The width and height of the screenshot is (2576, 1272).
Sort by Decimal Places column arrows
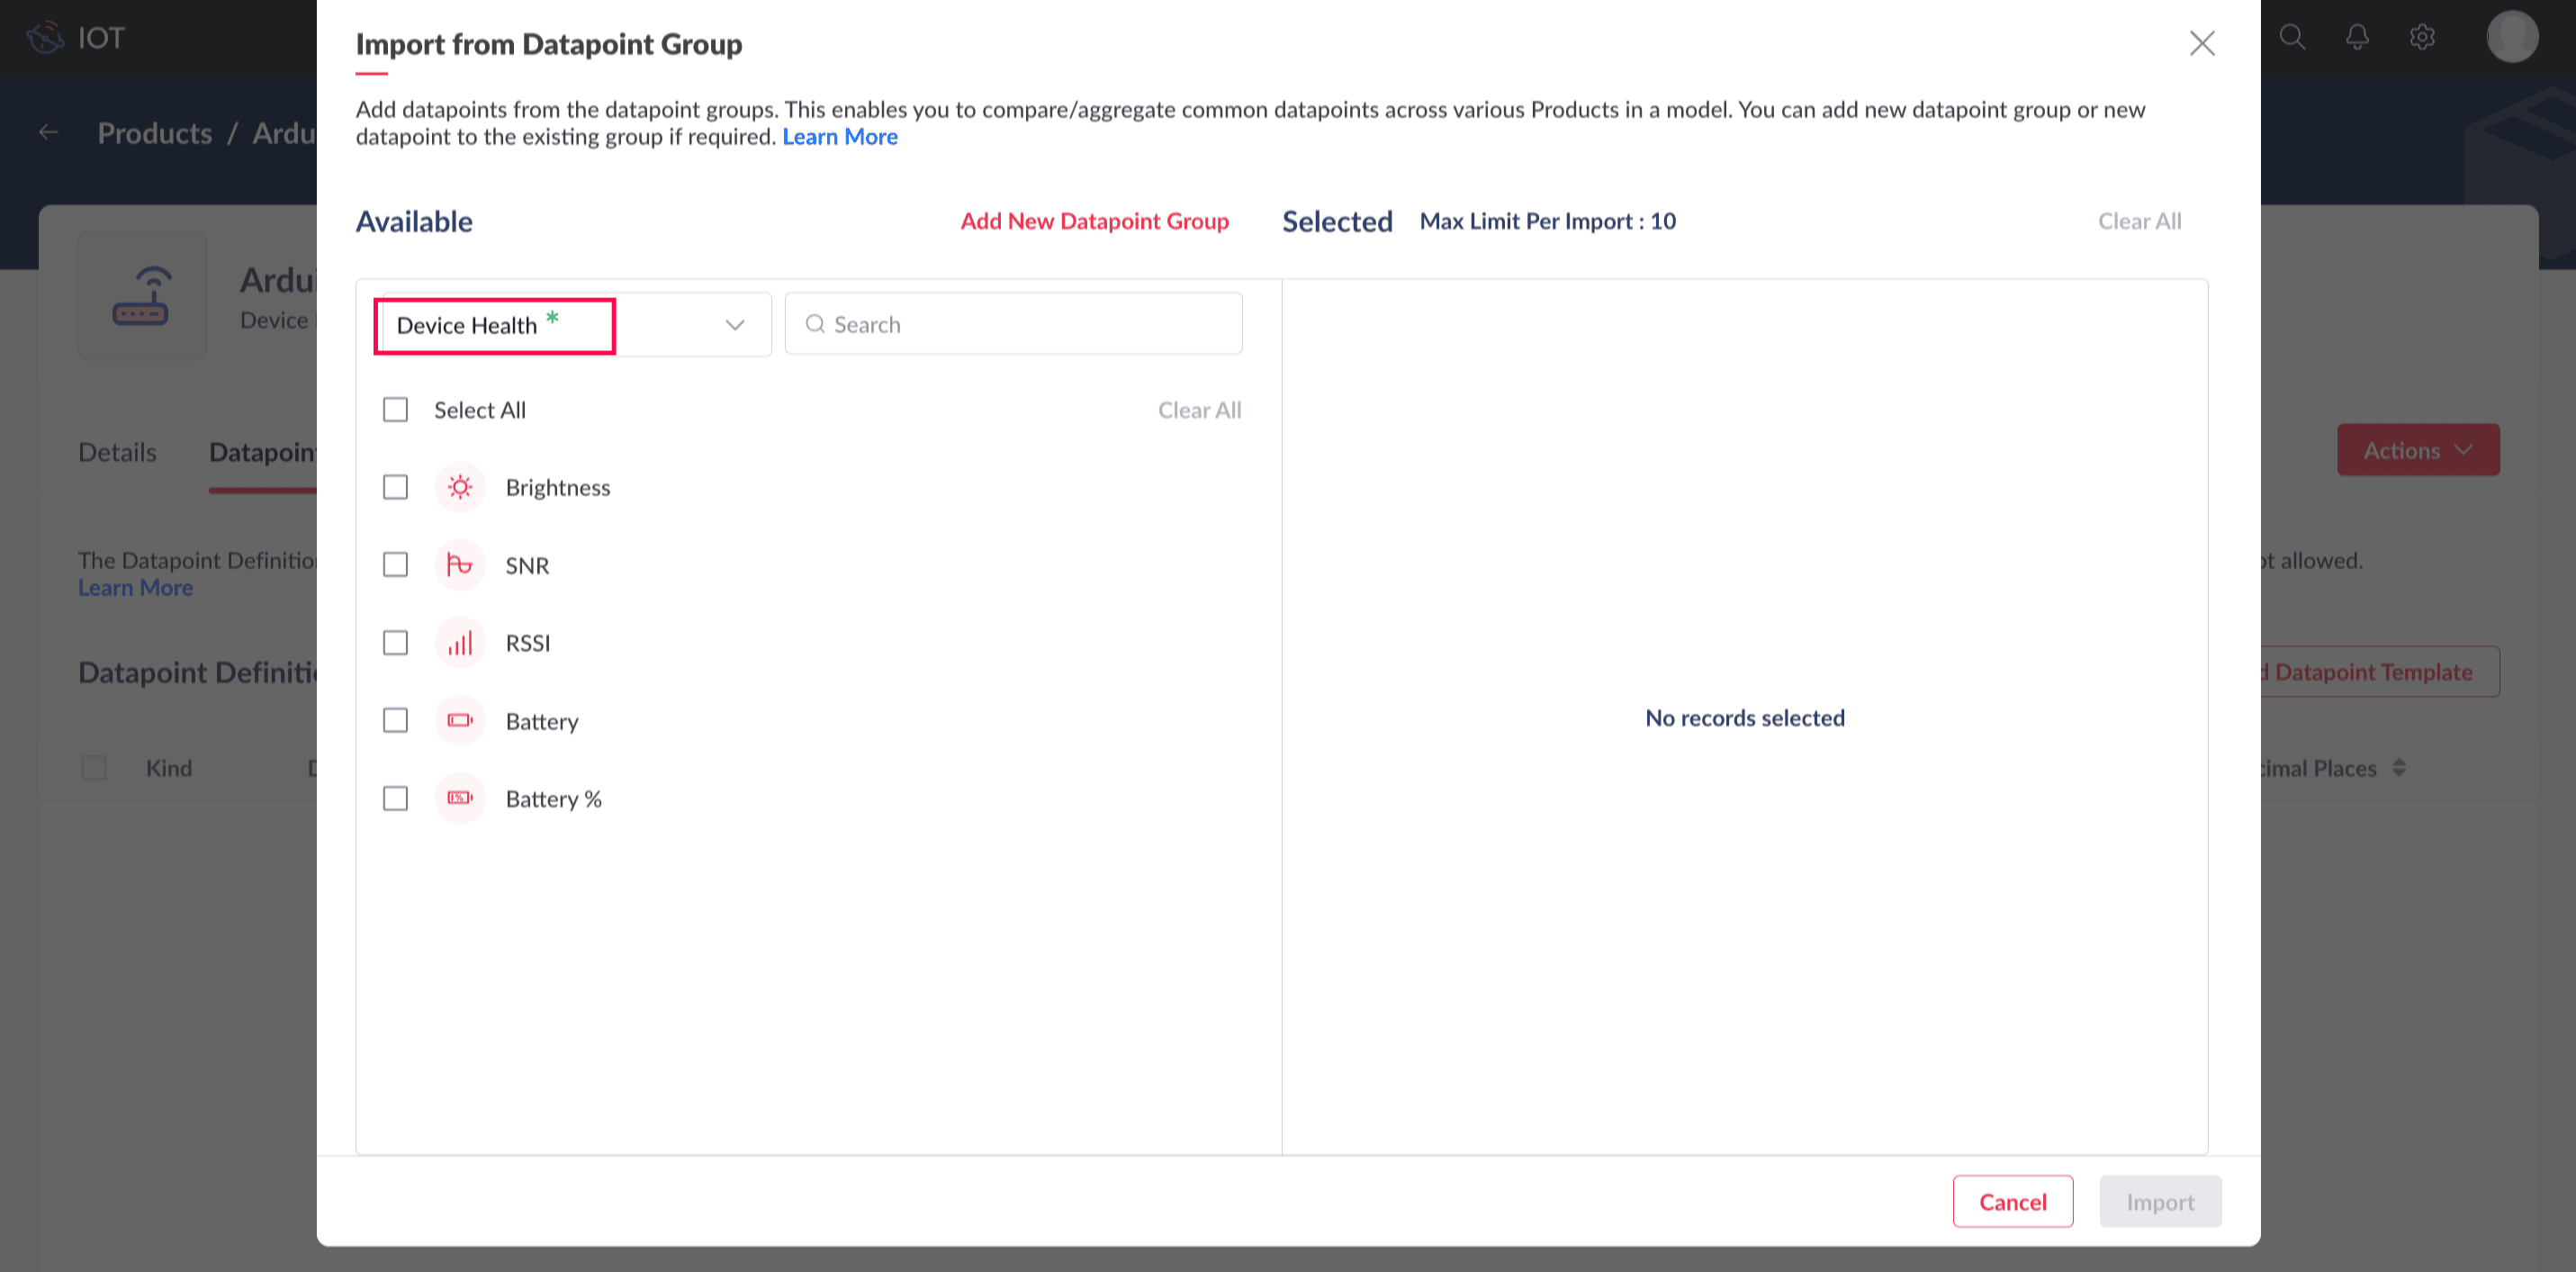pos(2399,768)
